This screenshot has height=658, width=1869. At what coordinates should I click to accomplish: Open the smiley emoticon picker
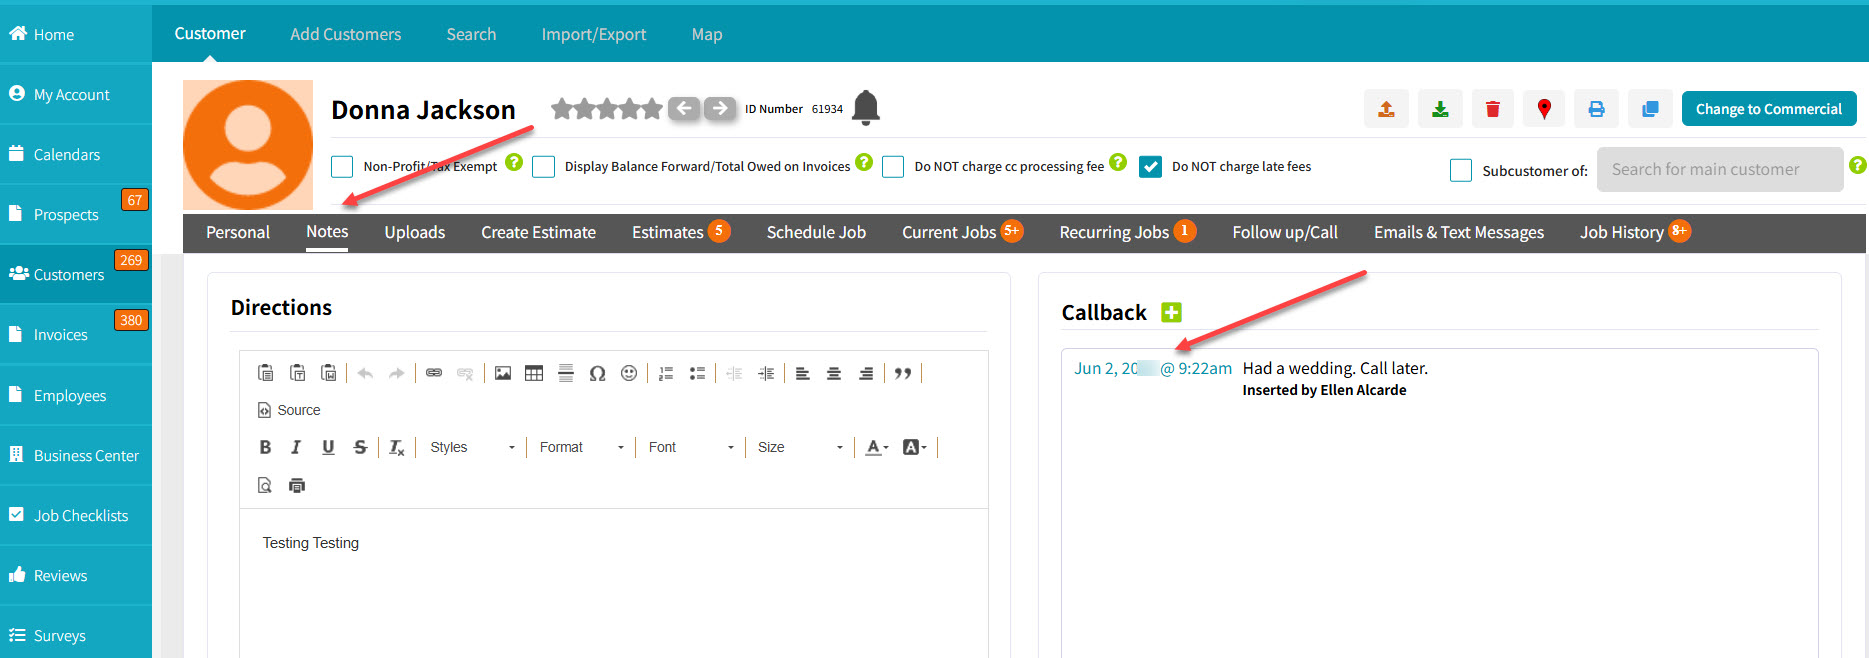coord(629,373)
